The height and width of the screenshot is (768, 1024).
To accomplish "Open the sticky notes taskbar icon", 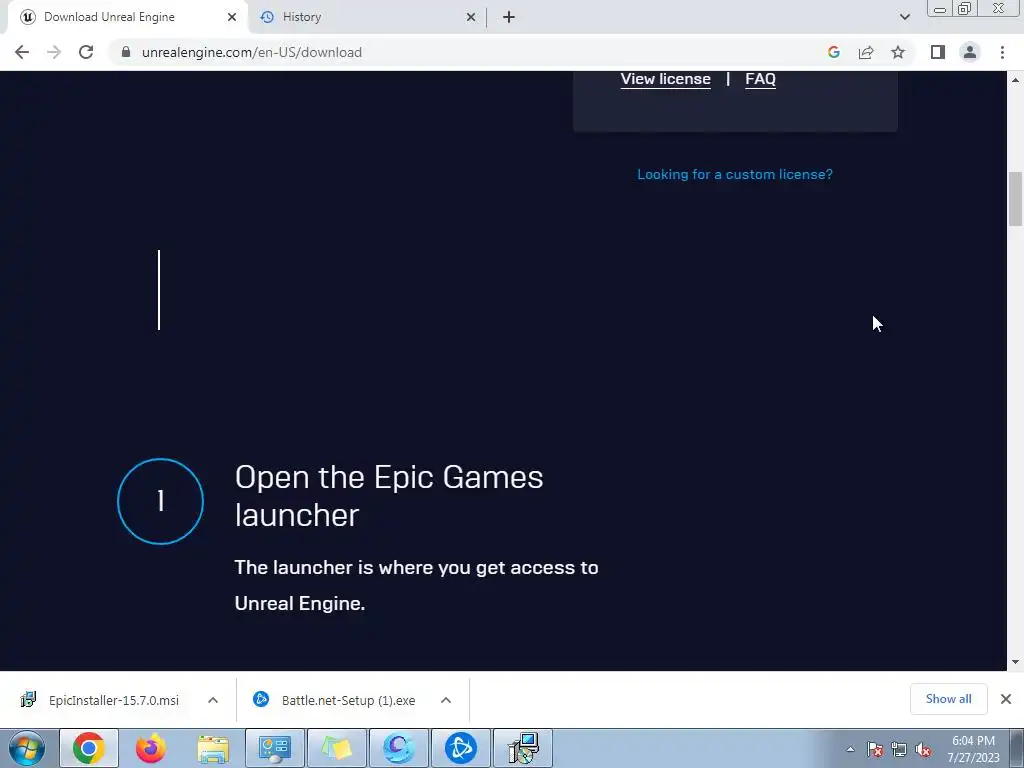I will click(336, 748).
